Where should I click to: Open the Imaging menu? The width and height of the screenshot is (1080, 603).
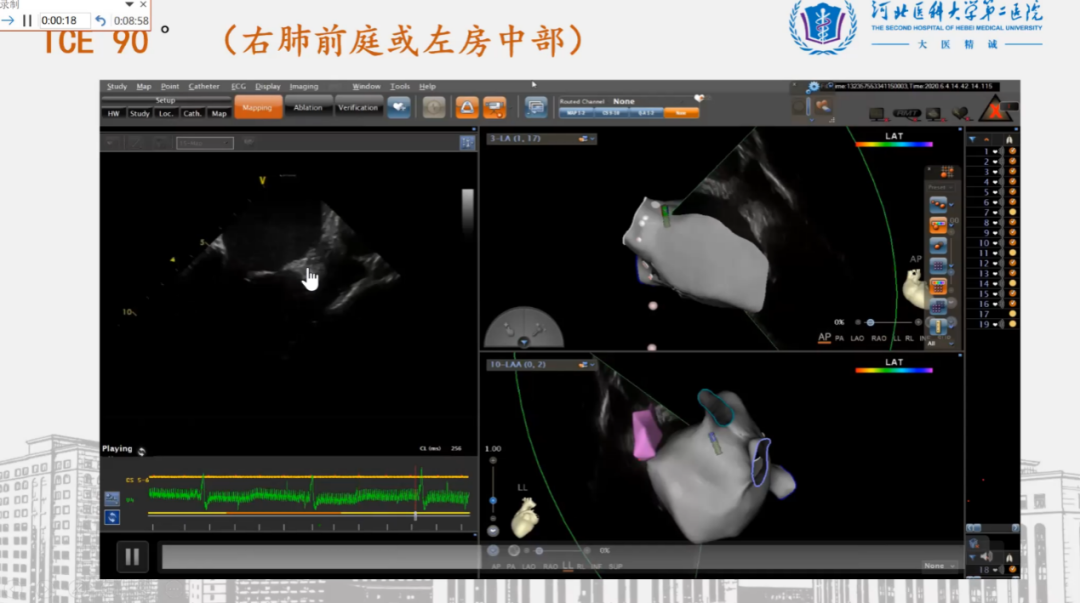tap(304, 87)
